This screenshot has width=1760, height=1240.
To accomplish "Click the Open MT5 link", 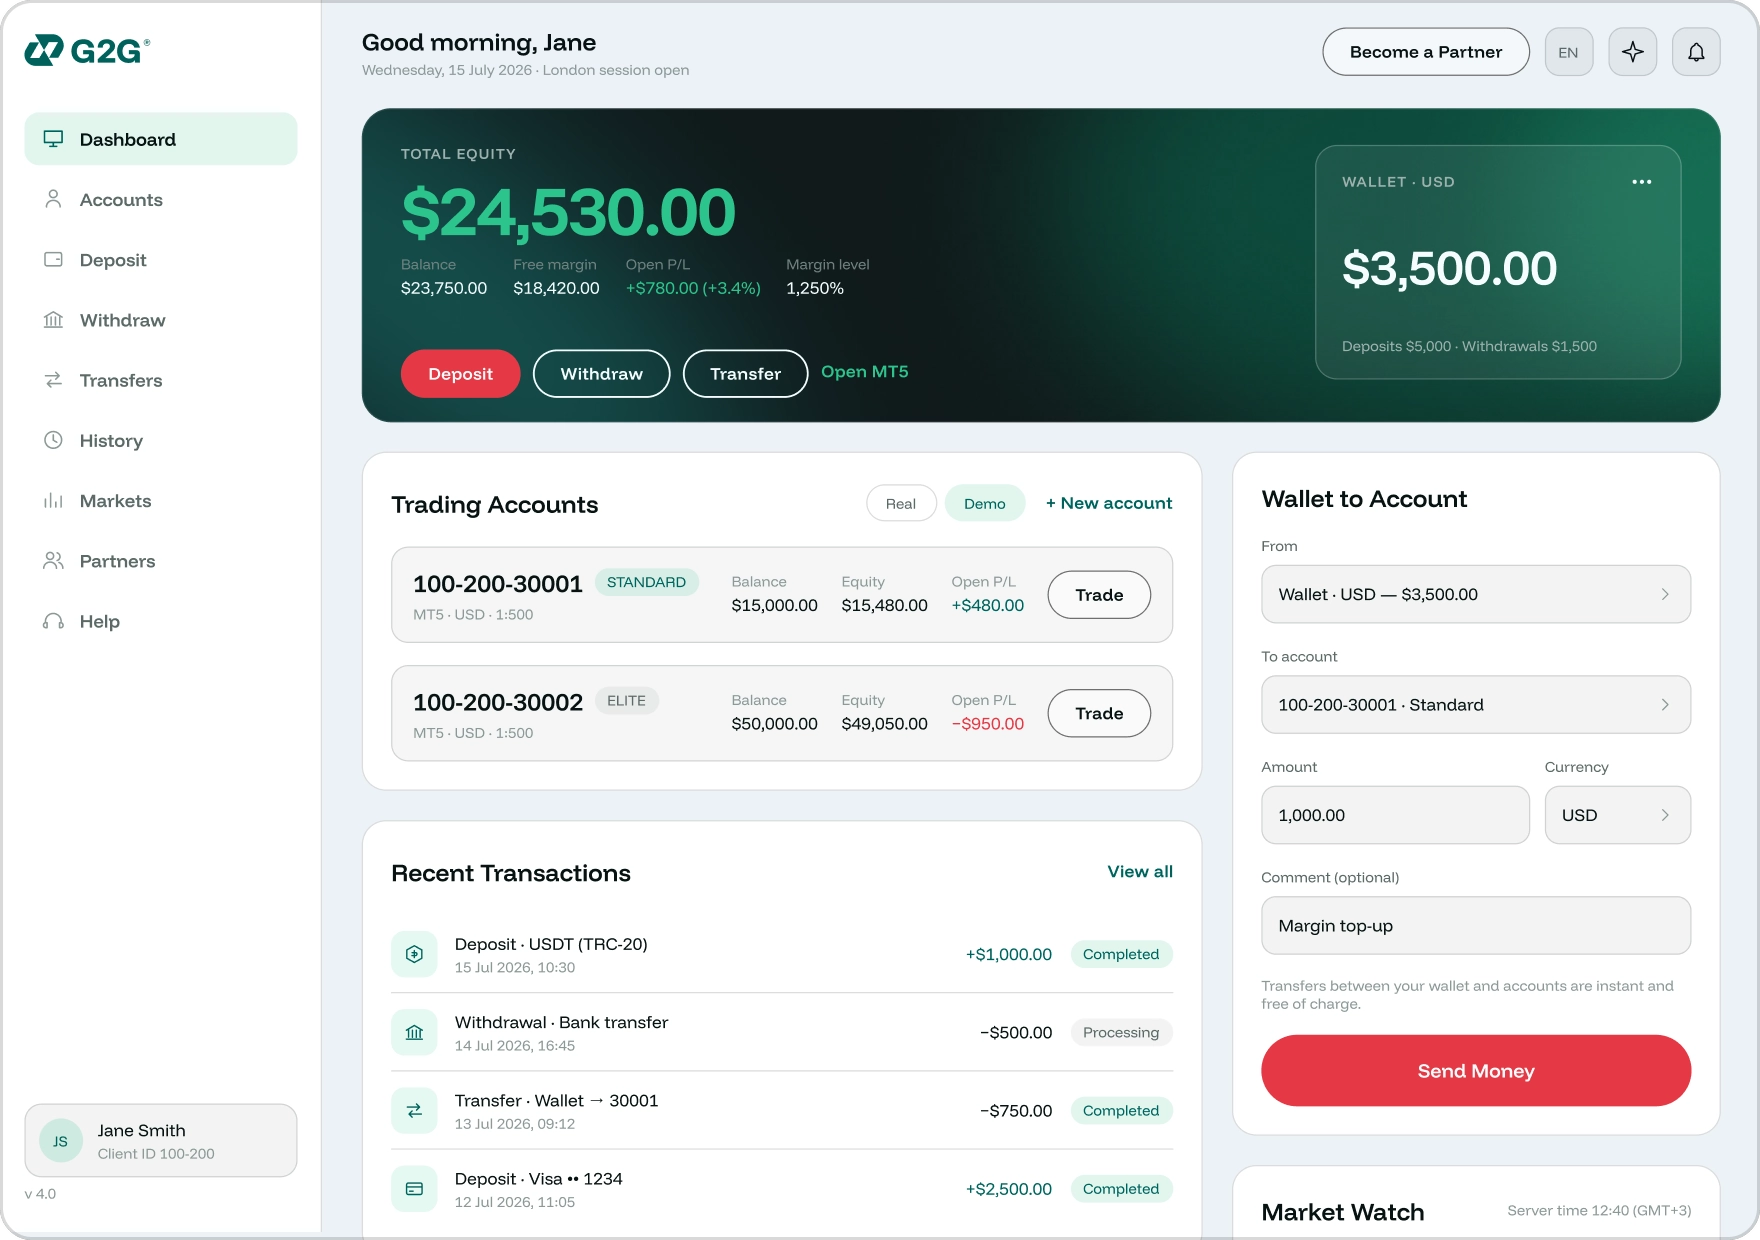I will [864, 371].
